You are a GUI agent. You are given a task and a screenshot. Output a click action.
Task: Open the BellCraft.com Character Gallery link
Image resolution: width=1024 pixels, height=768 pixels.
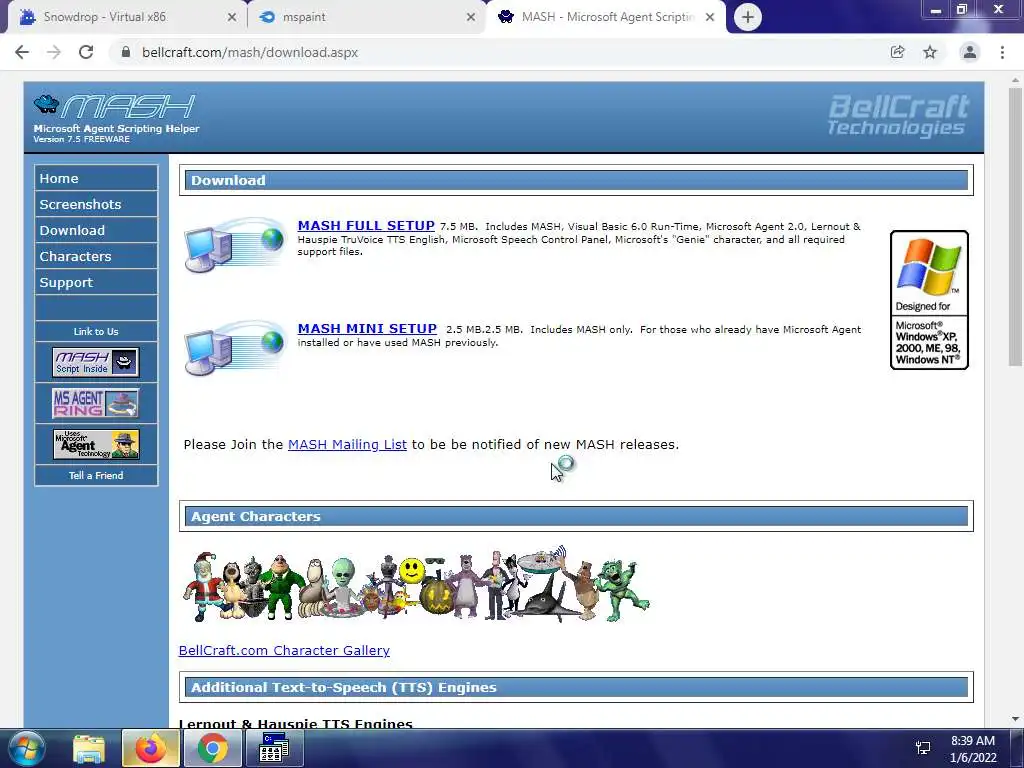284,650
